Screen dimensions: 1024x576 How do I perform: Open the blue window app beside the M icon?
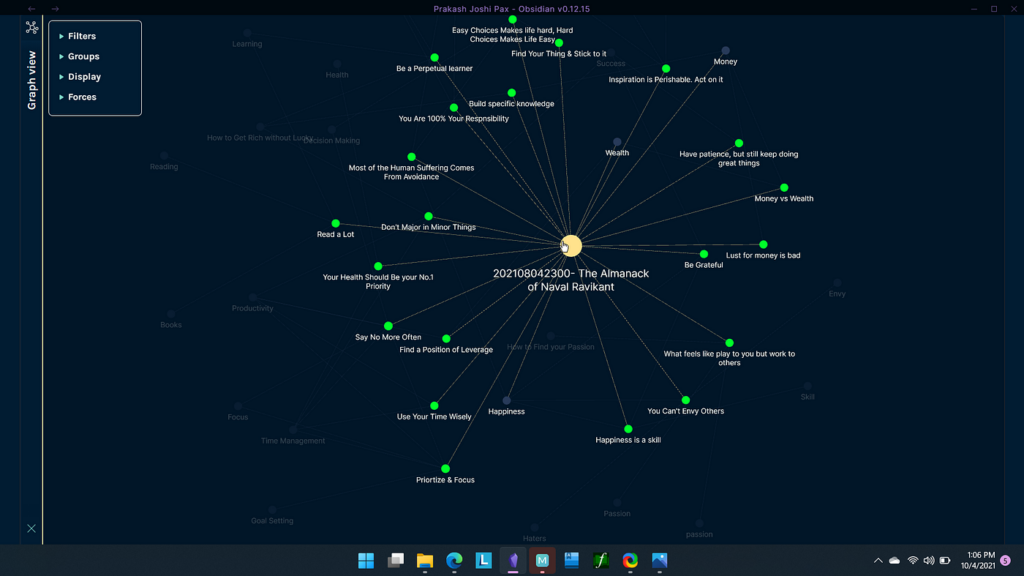pos(571,560)
